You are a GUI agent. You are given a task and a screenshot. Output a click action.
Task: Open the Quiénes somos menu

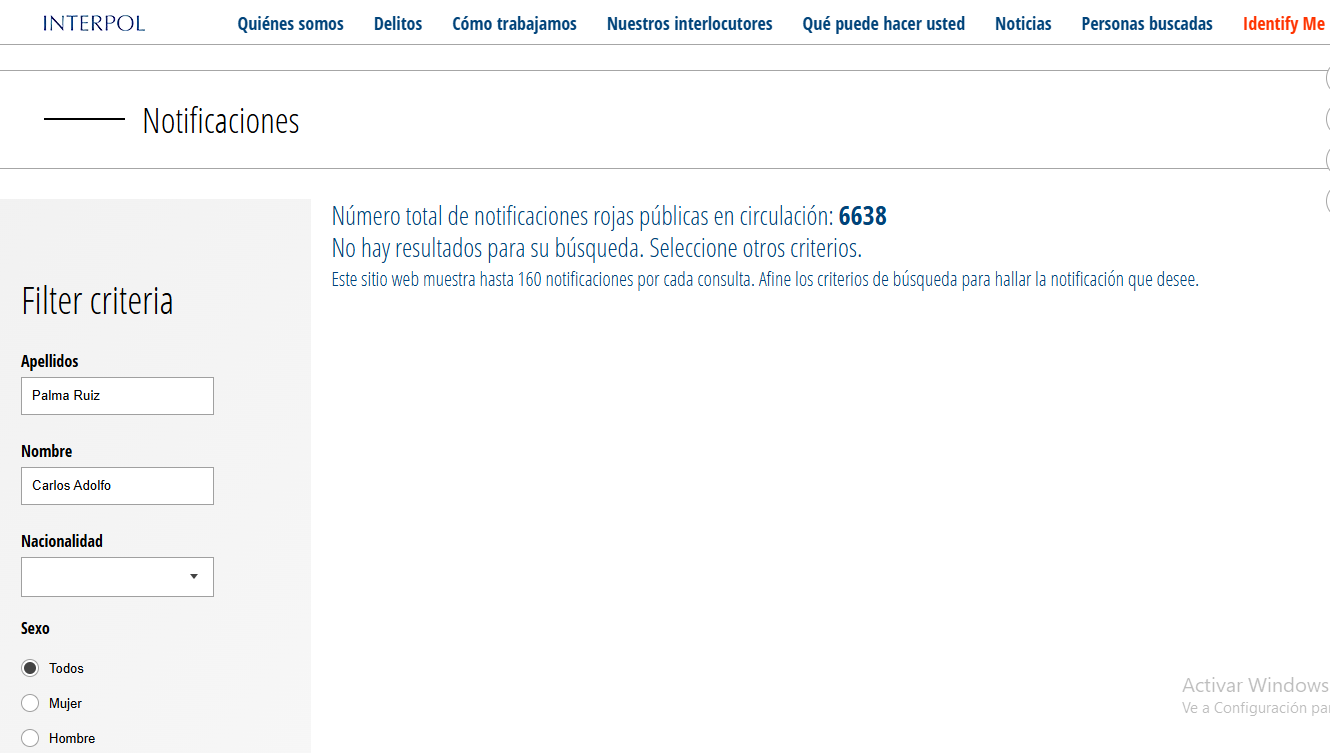pyautogui.click(x=290, y=24)
